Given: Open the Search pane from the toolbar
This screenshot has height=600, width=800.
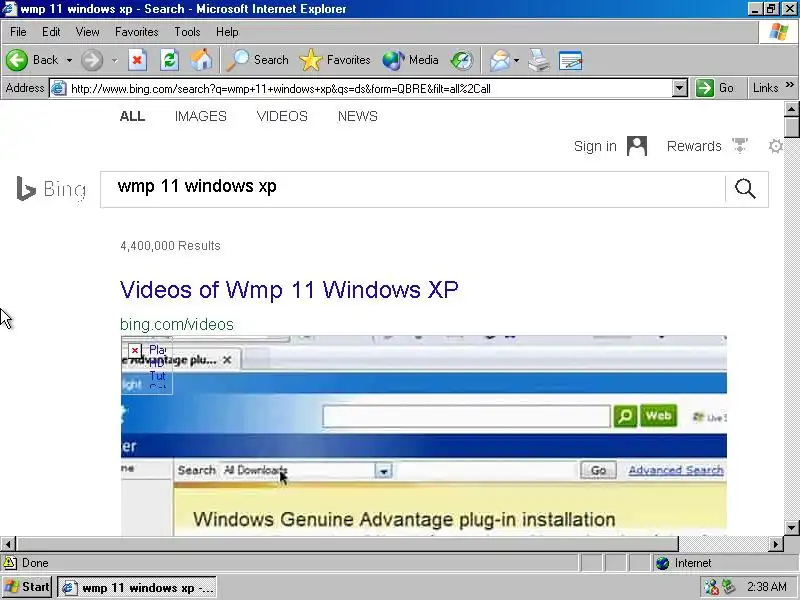Looking at the screenshot, I should click(258, 60).
